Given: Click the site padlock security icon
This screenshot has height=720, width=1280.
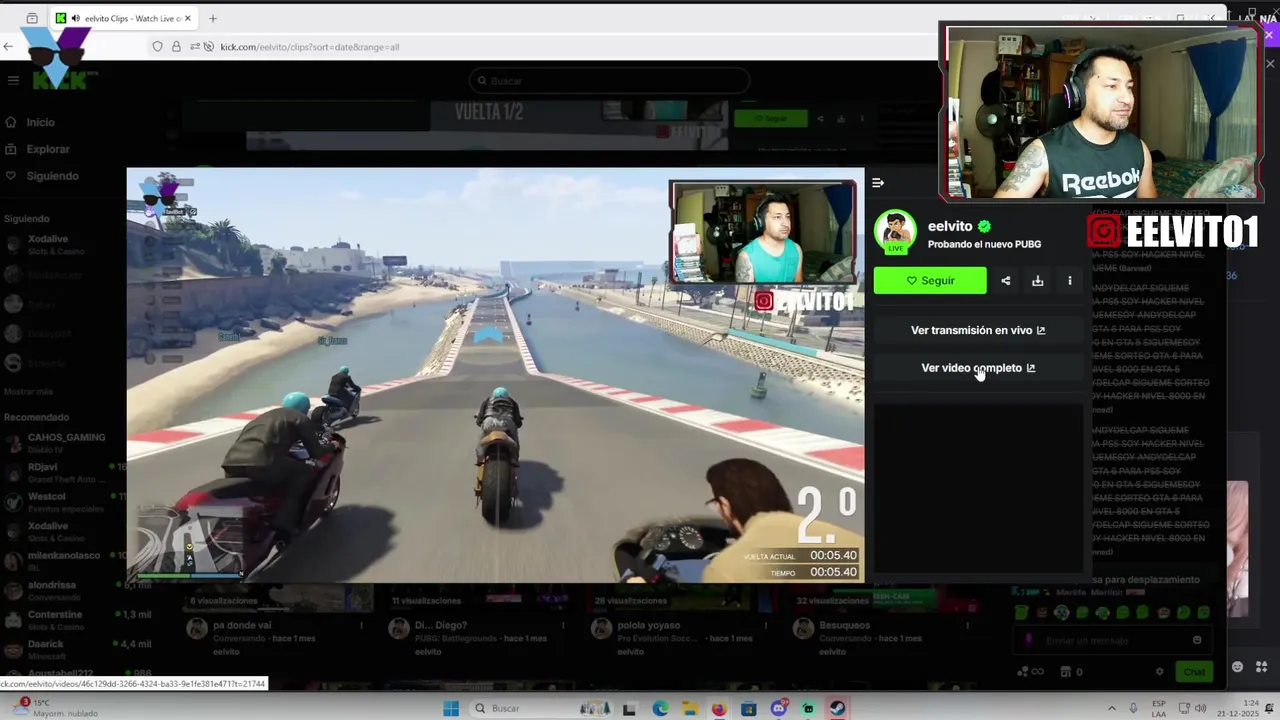Looking at the screenshot, I should coord(176,47).
